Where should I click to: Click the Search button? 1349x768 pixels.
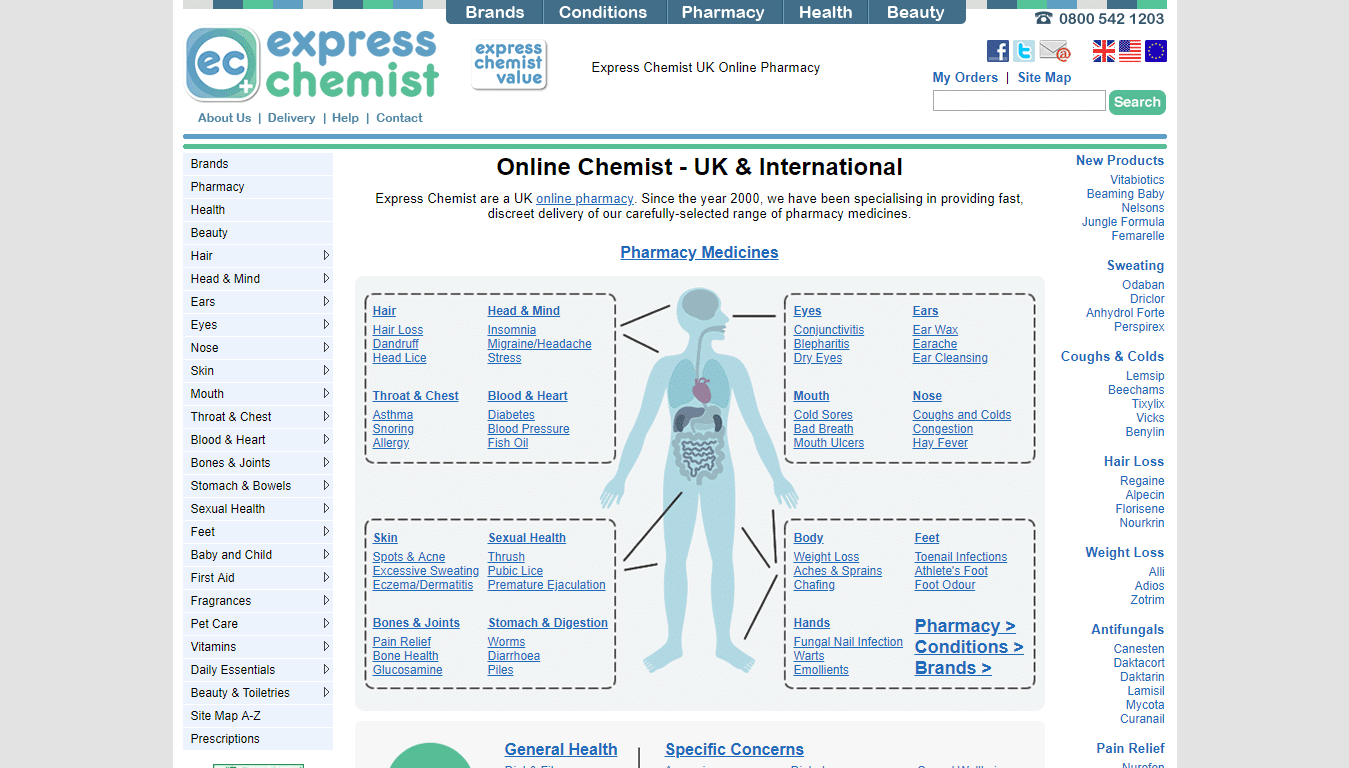(1137, 102)
